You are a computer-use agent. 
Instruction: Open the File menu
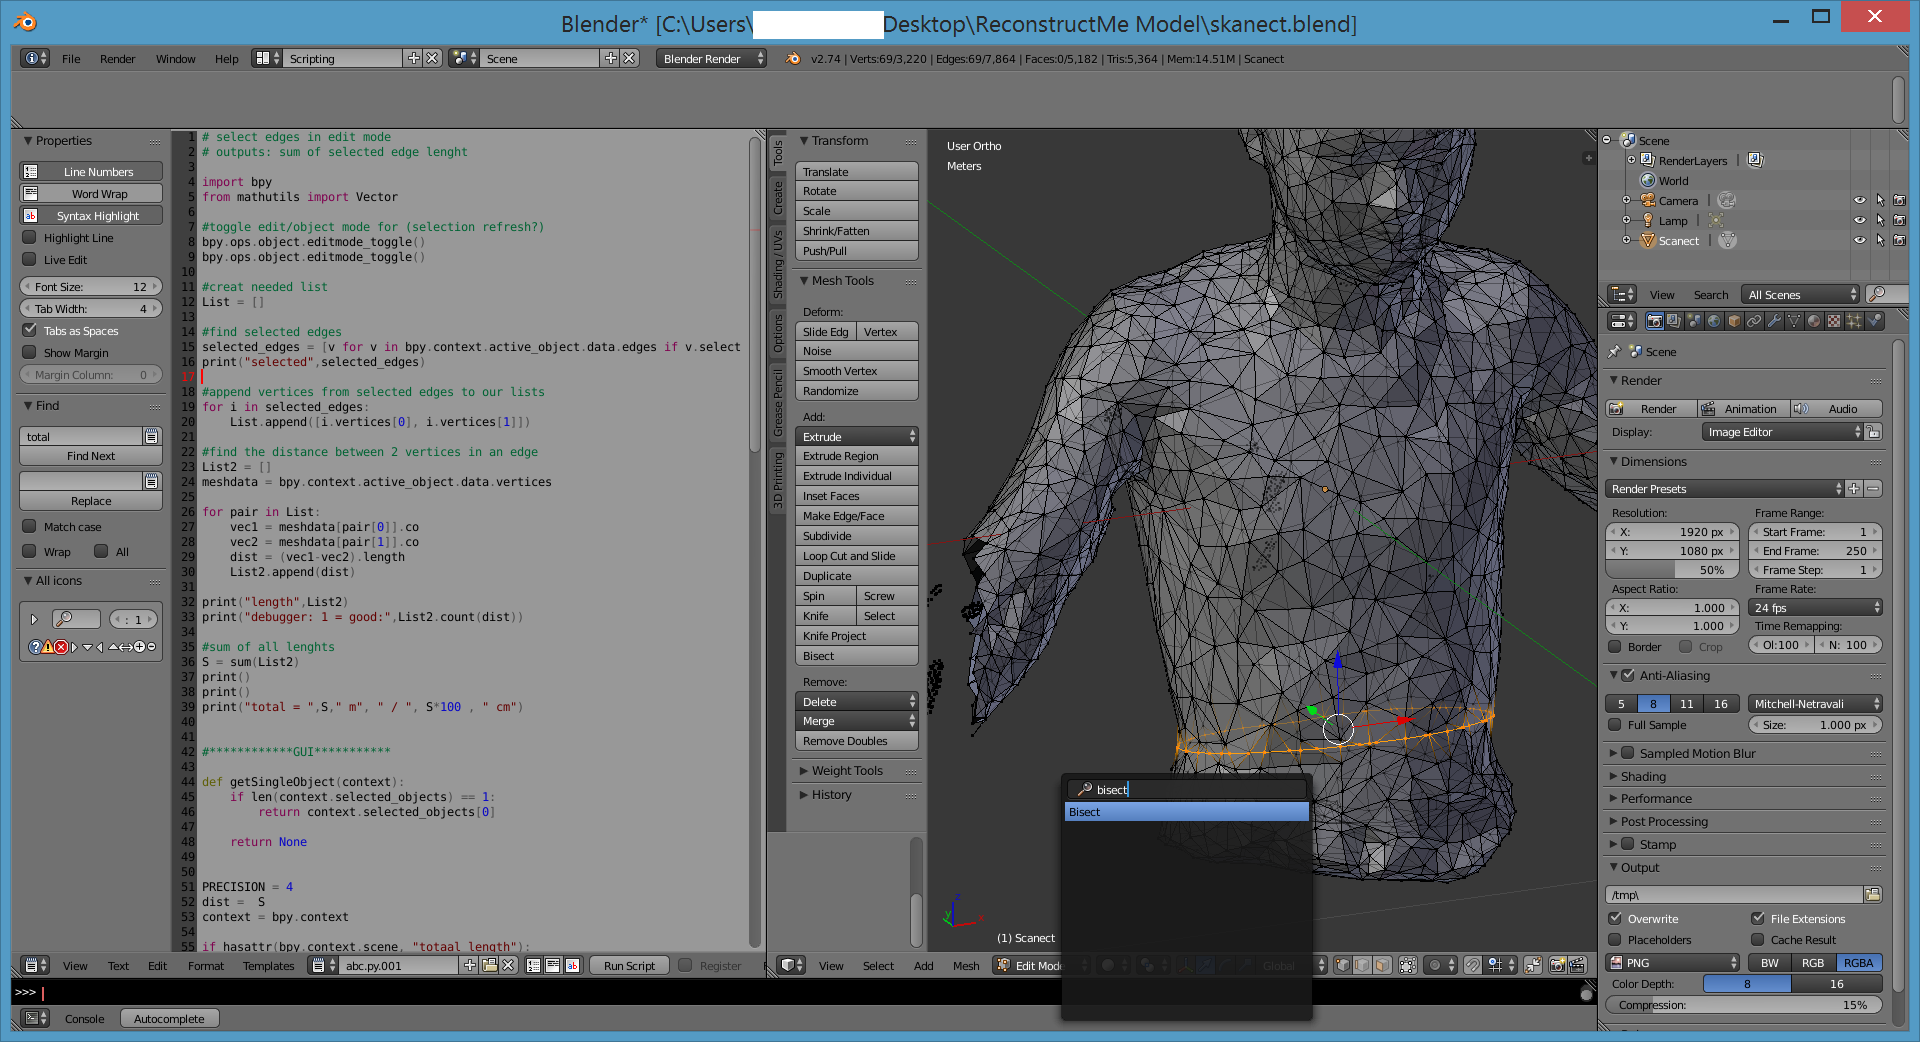(x=71, y=59)
